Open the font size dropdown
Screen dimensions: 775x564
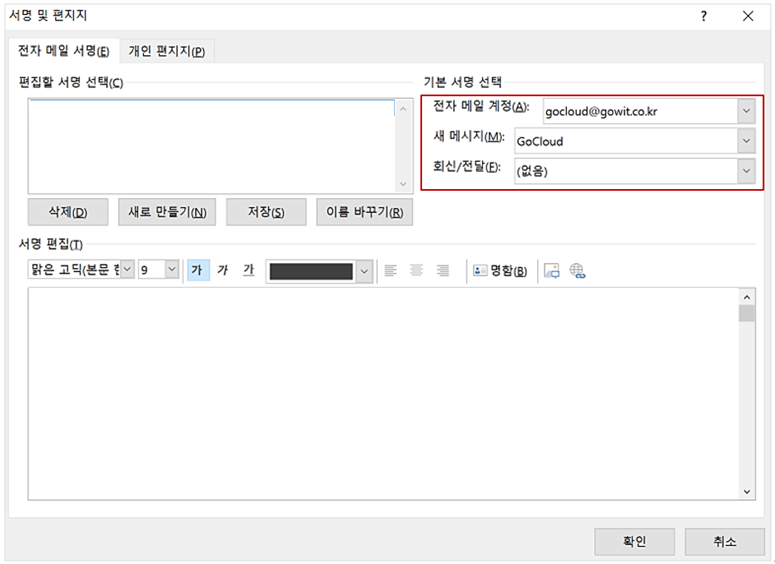coord(171,271)
